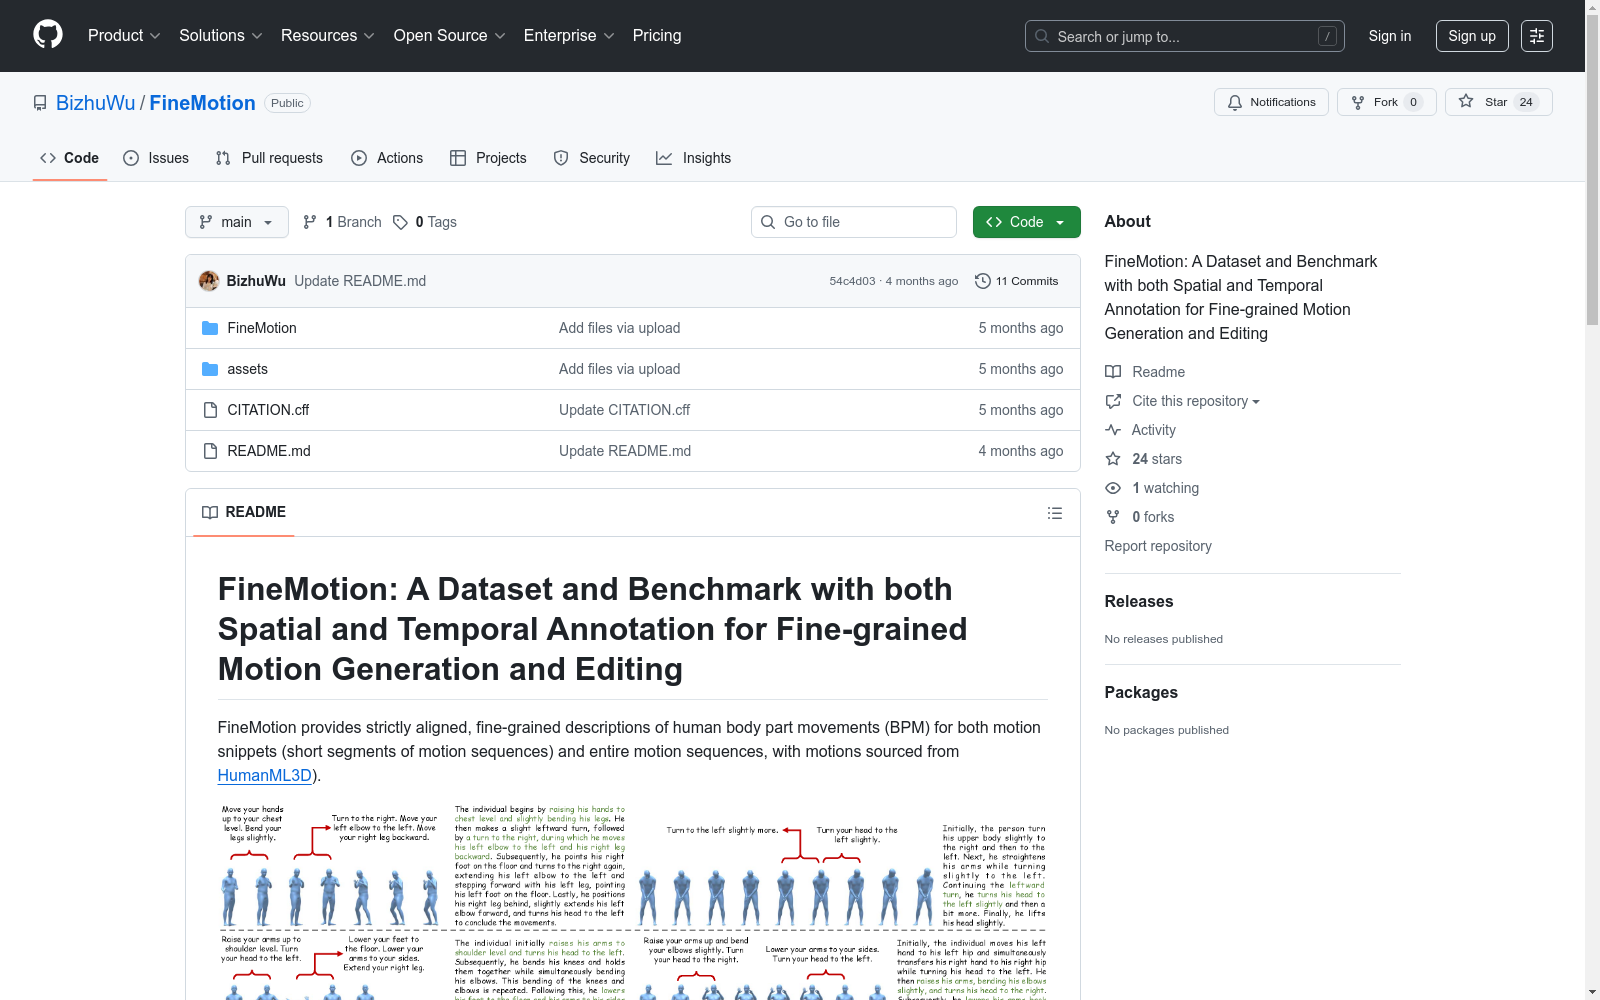Click the Go to file search field
This screenshot has width=1600, height=1000.
click(x=854, y=222)
